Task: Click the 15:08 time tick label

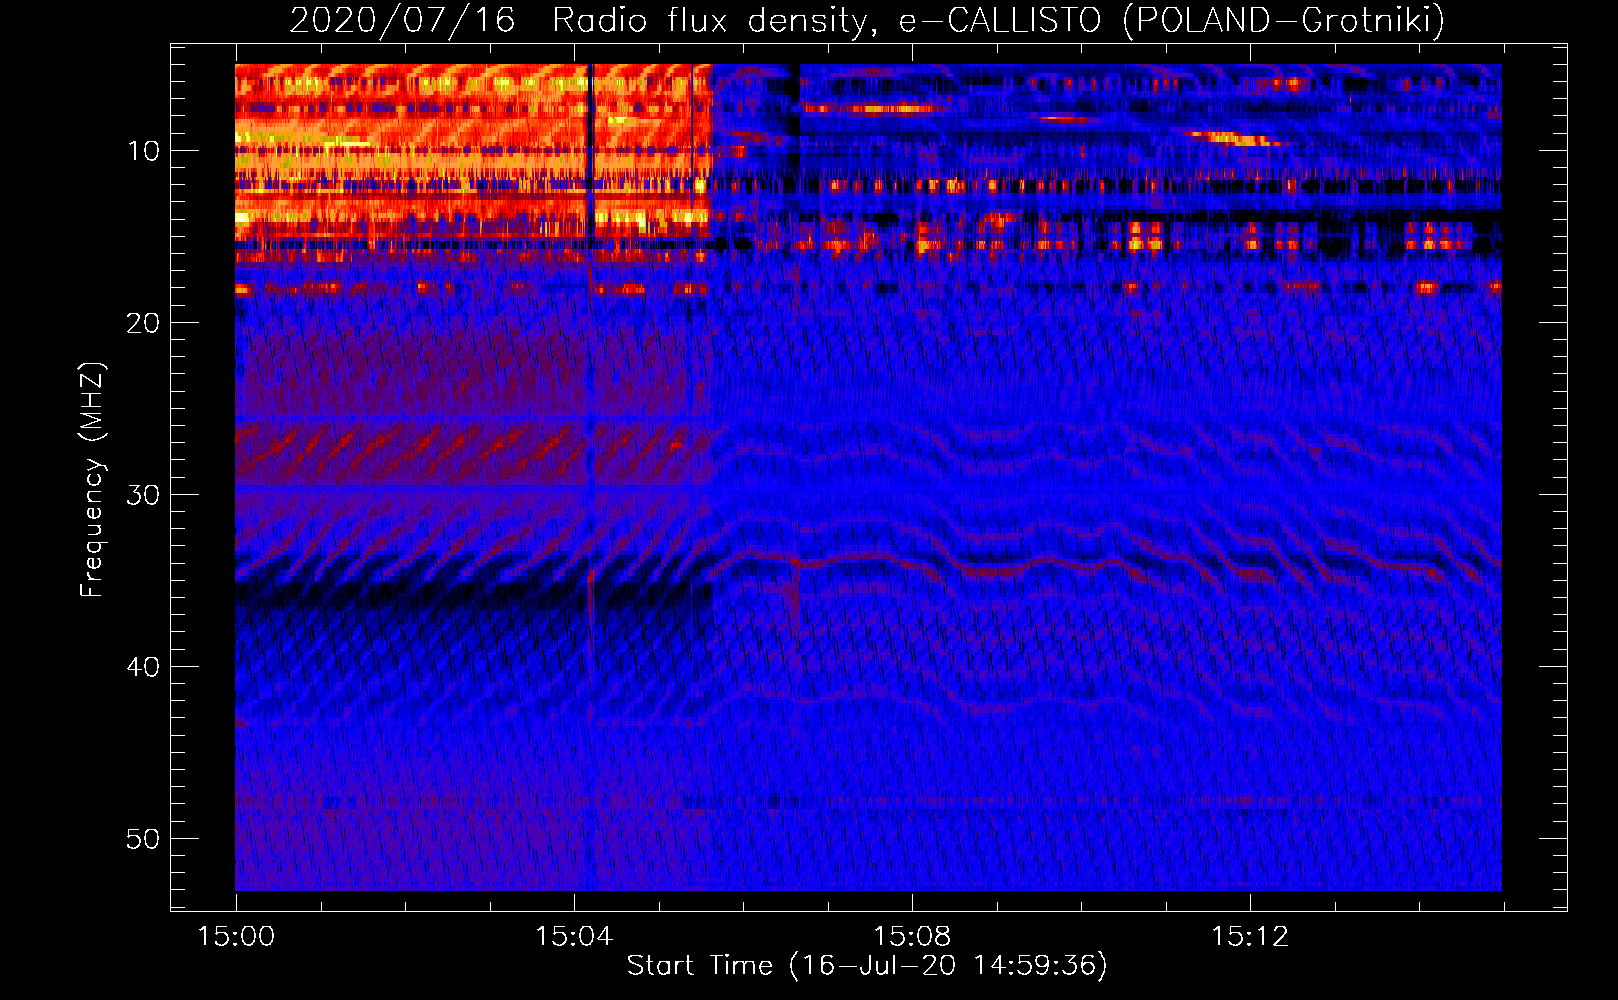Action: click(x=912, y=937)
